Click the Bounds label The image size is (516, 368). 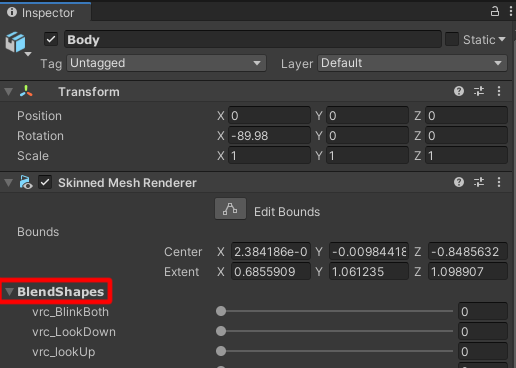click(38, 232)
